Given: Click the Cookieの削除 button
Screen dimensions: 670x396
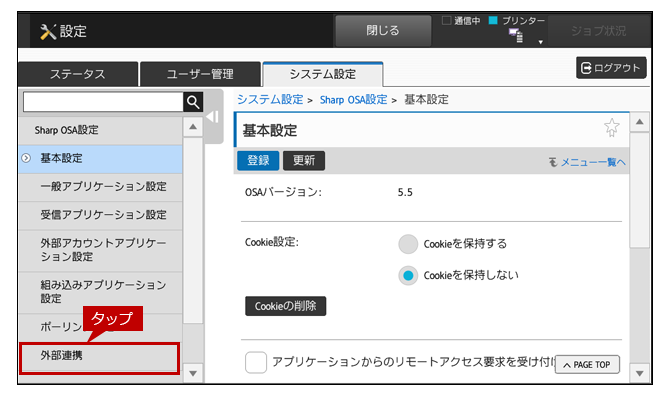Looking at the screenshot, I should tap(285, 306).
